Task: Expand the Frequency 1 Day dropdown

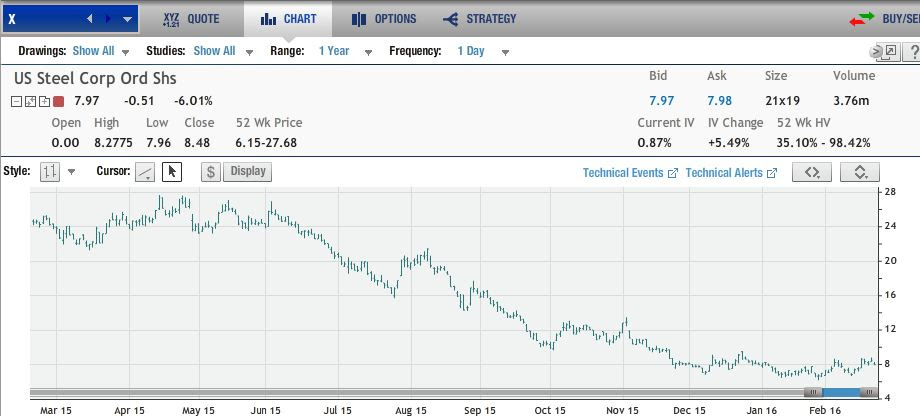Action: (x=483, y=51)
